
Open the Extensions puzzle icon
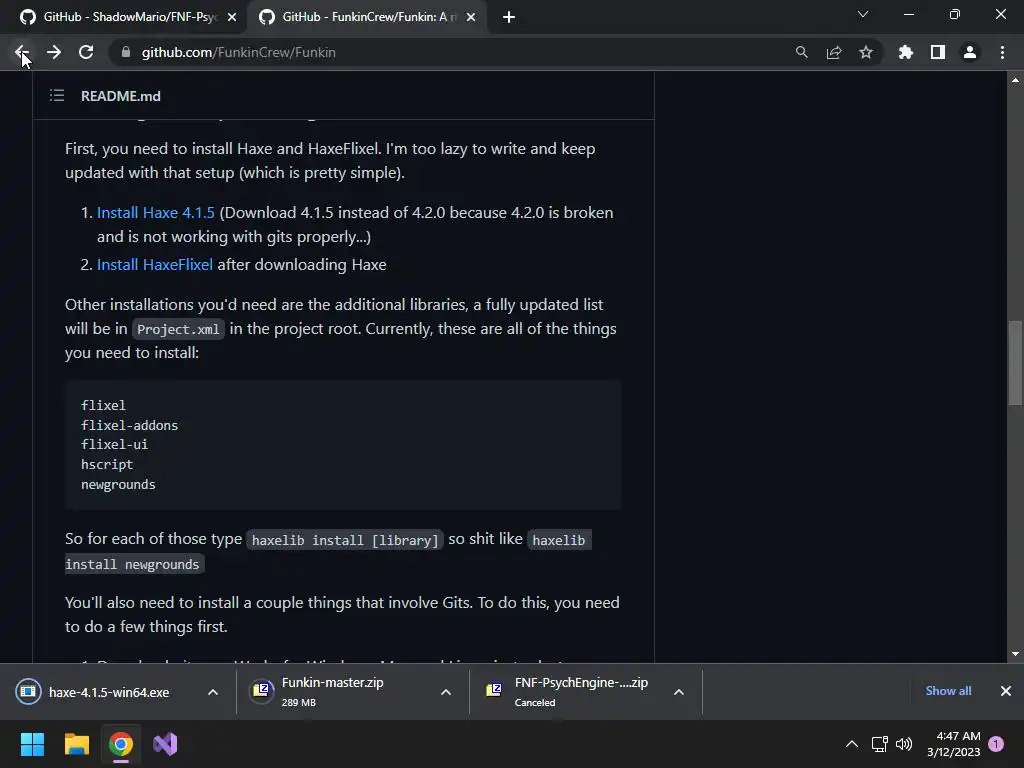[905, 52]
